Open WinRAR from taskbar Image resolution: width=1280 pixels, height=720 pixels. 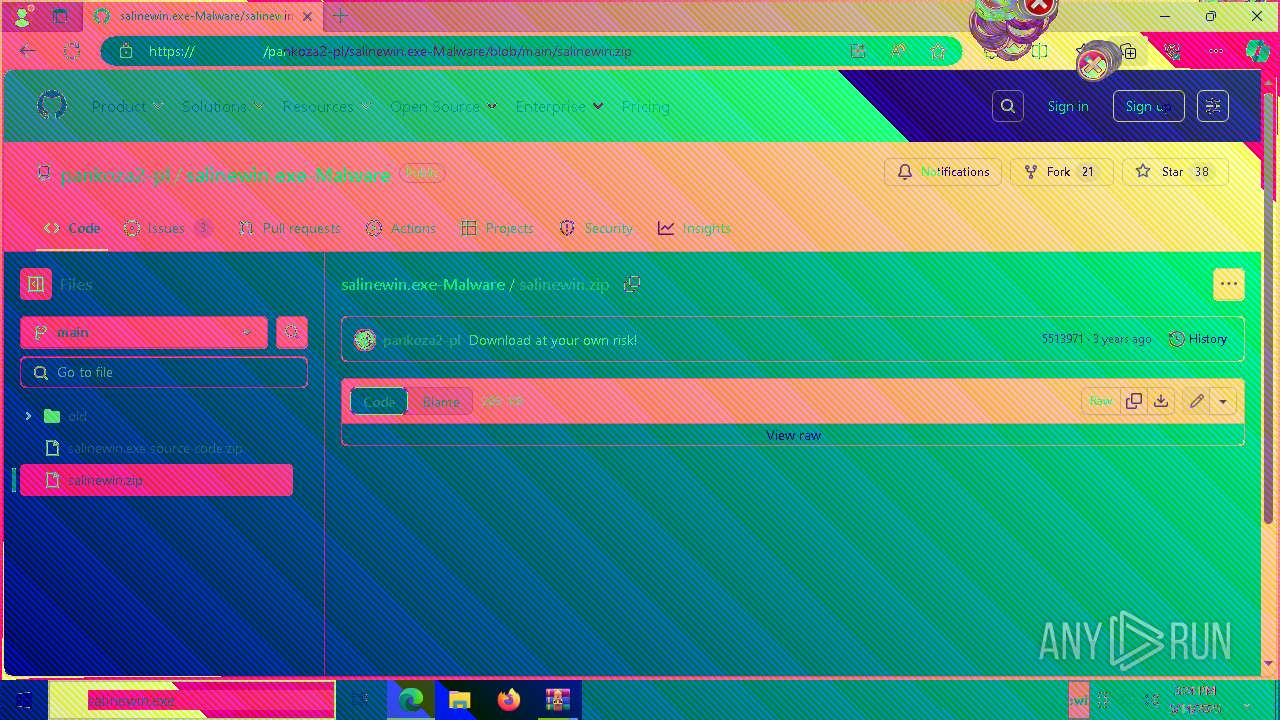click(558, 700)
